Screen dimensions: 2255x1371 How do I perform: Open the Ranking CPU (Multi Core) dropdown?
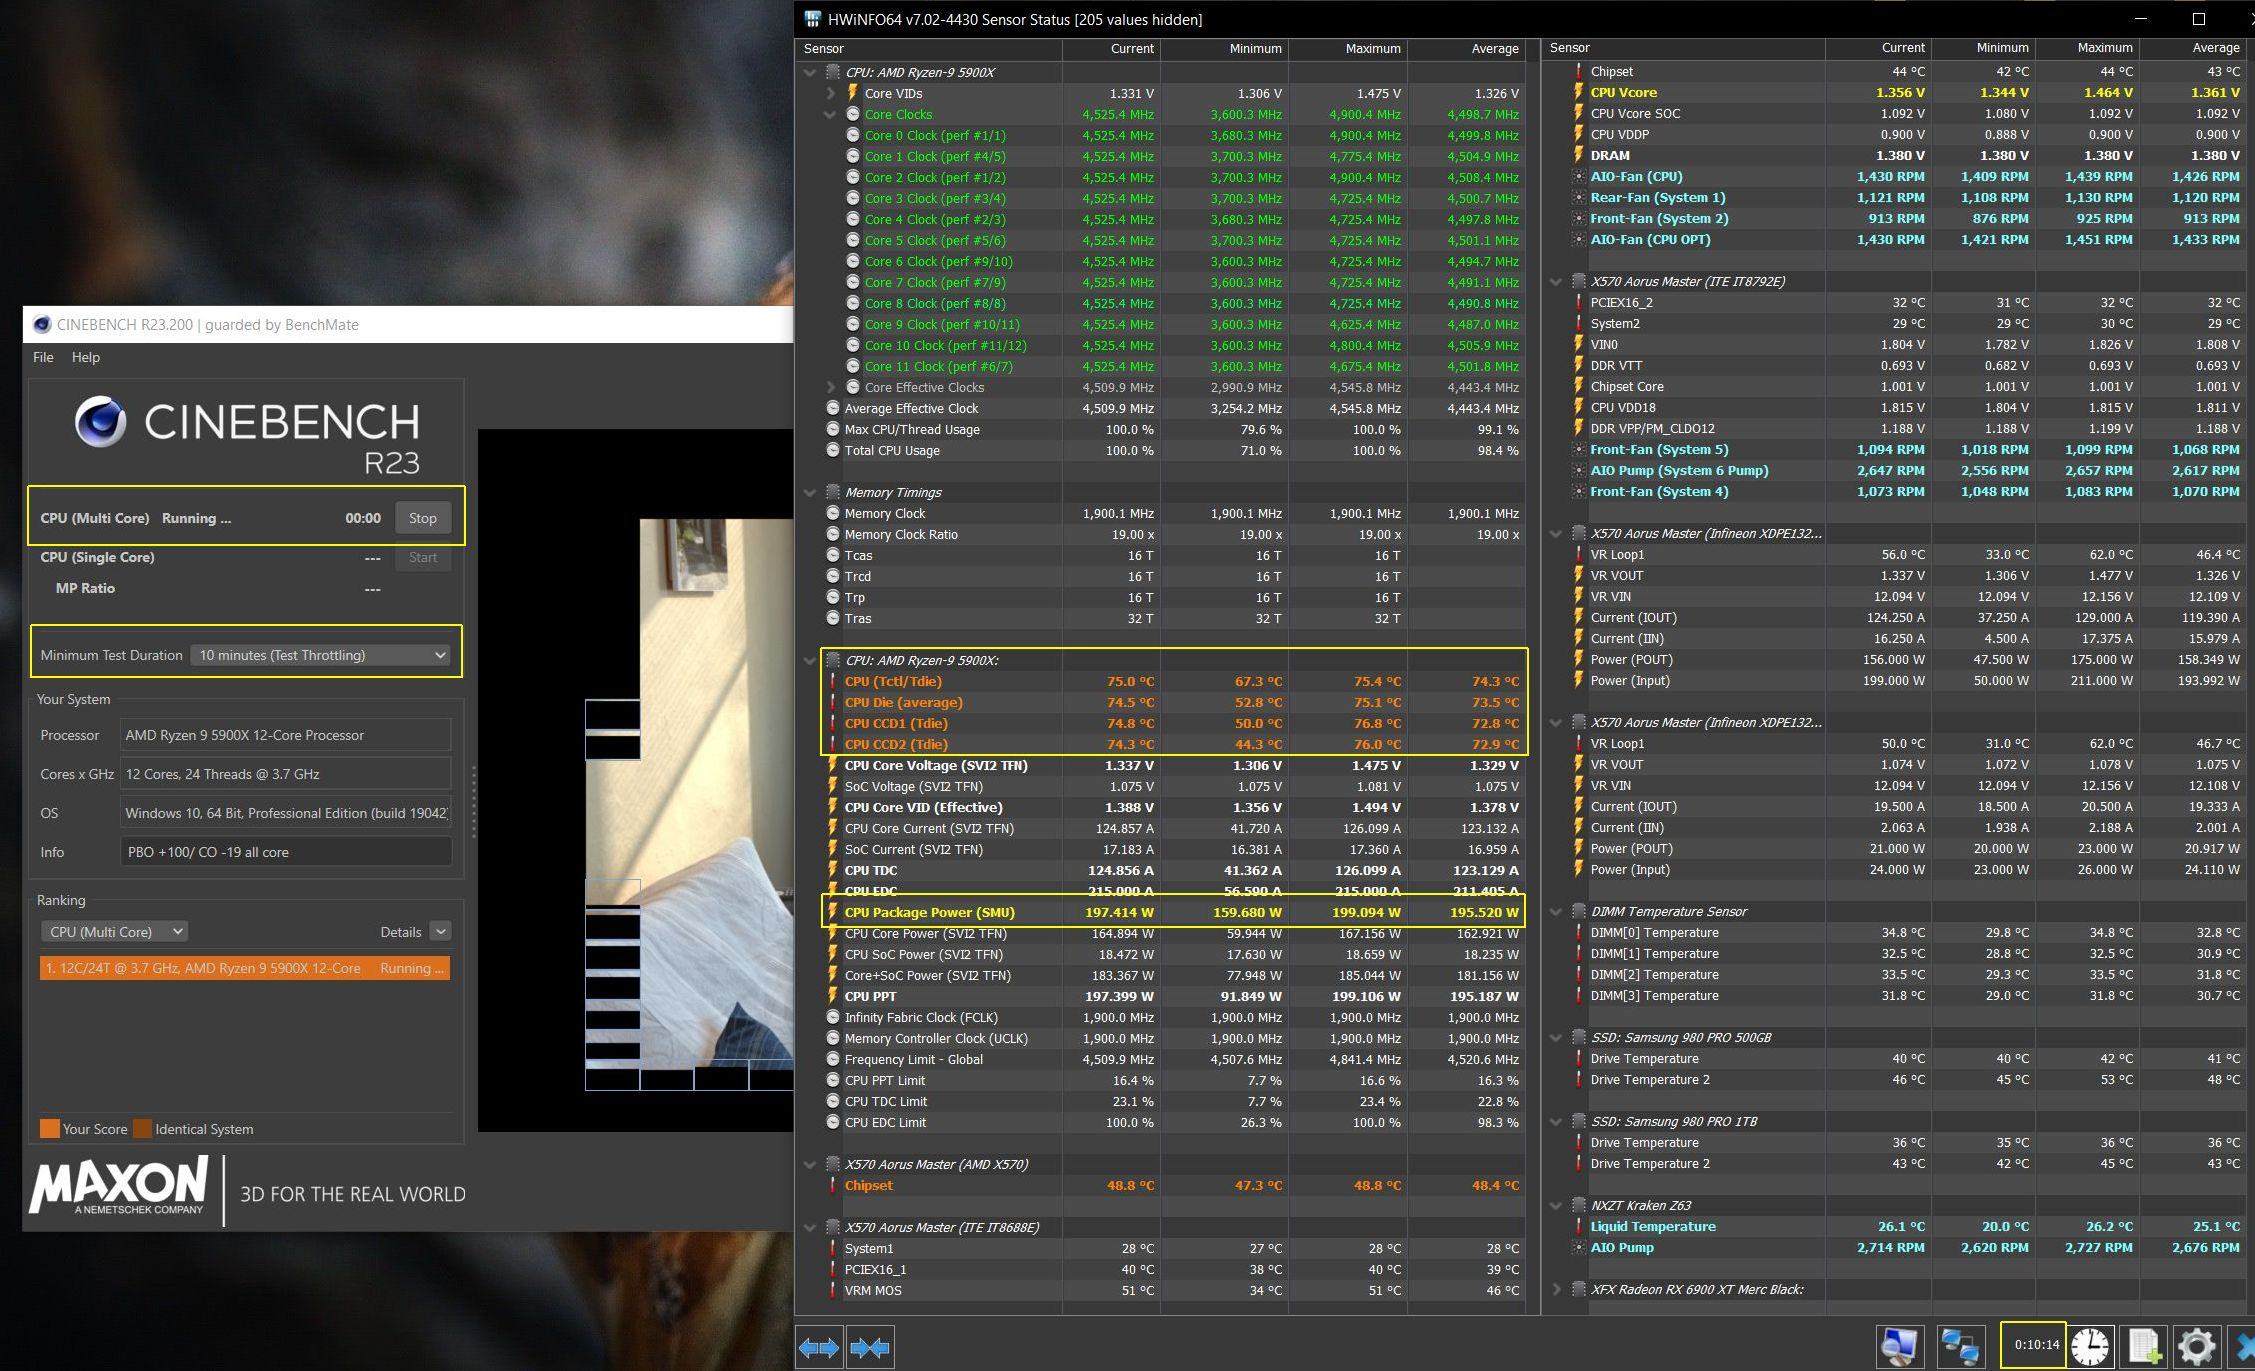(114, 931)
